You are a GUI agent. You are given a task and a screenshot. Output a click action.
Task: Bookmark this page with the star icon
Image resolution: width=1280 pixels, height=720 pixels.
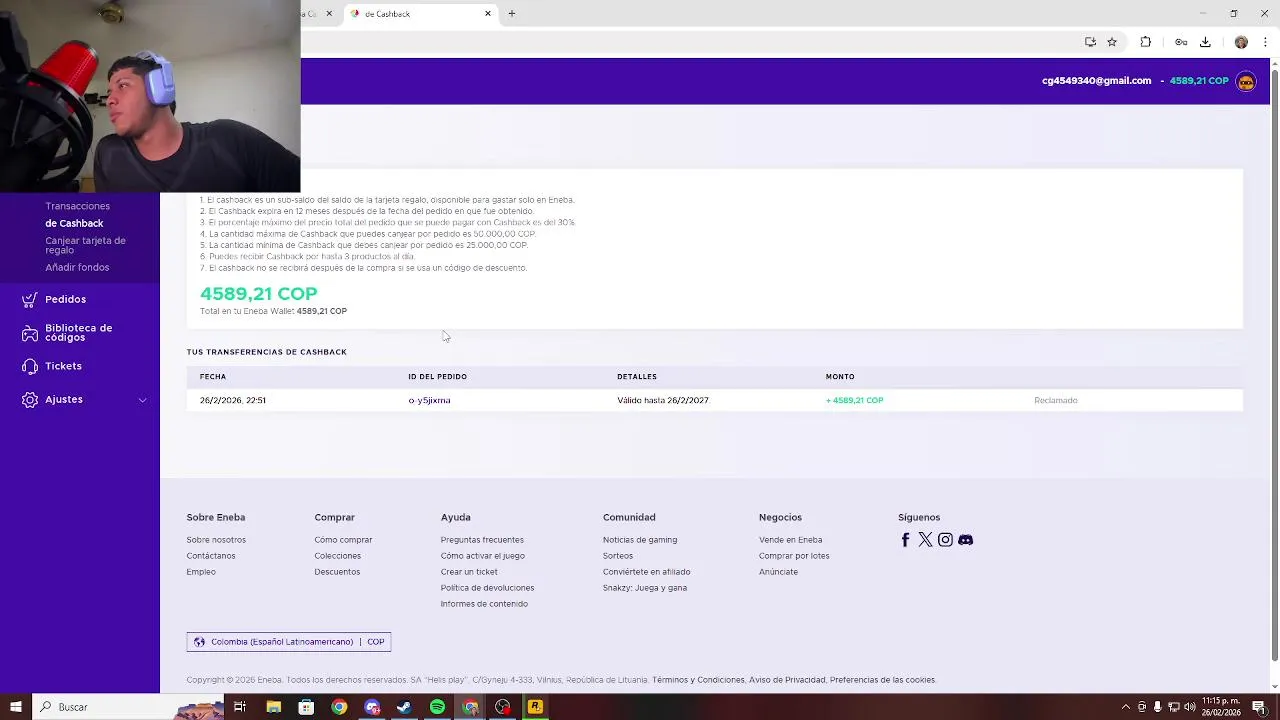pos(1112,42)
